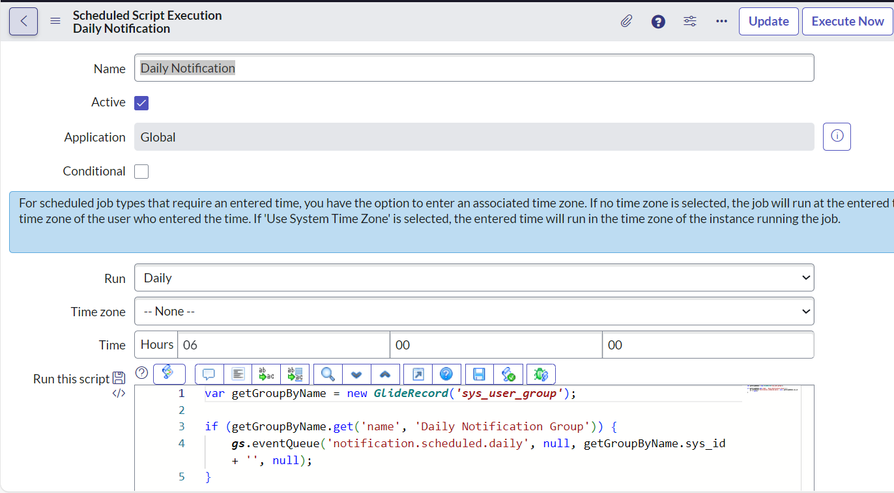
Task: Click the hours field showing 06
Action: pos(284,345)
